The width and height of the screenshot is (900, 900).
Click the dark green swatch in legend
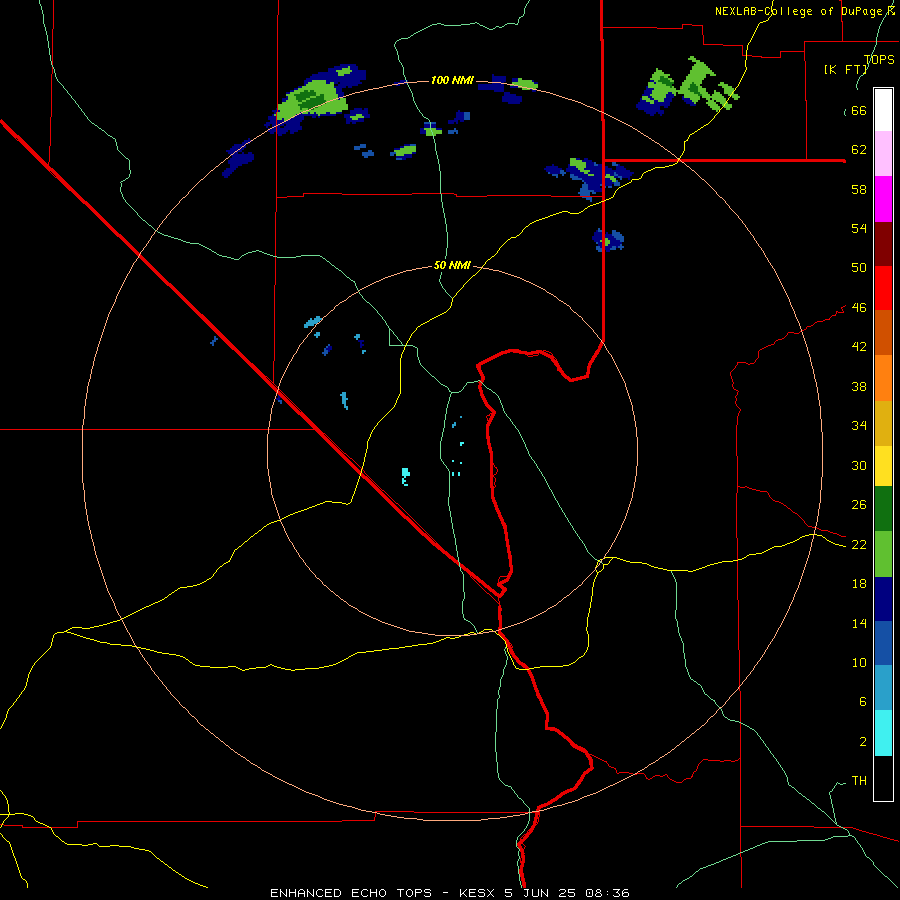tap(883, 509)
